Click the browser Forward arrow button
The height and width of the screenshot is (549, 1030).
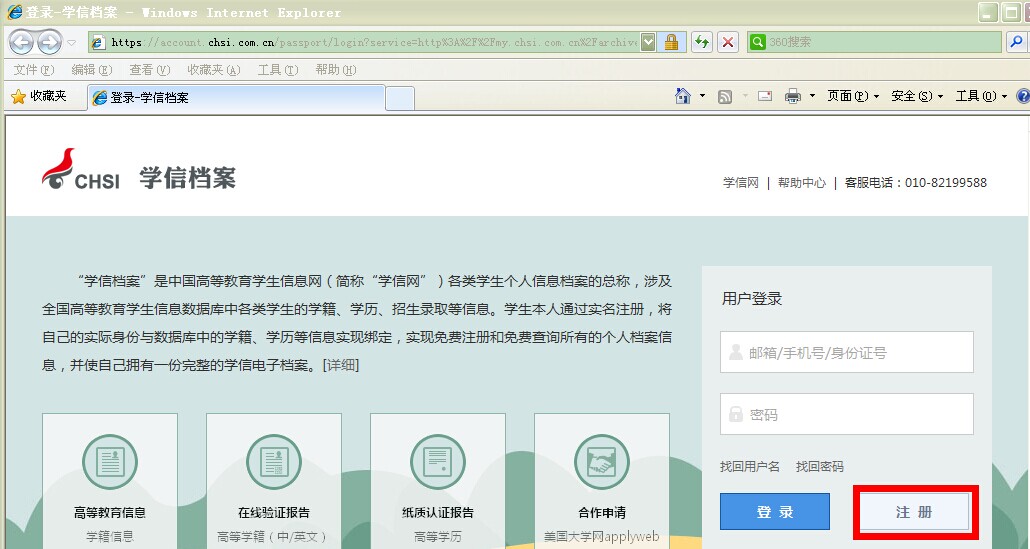coord(49,43)
